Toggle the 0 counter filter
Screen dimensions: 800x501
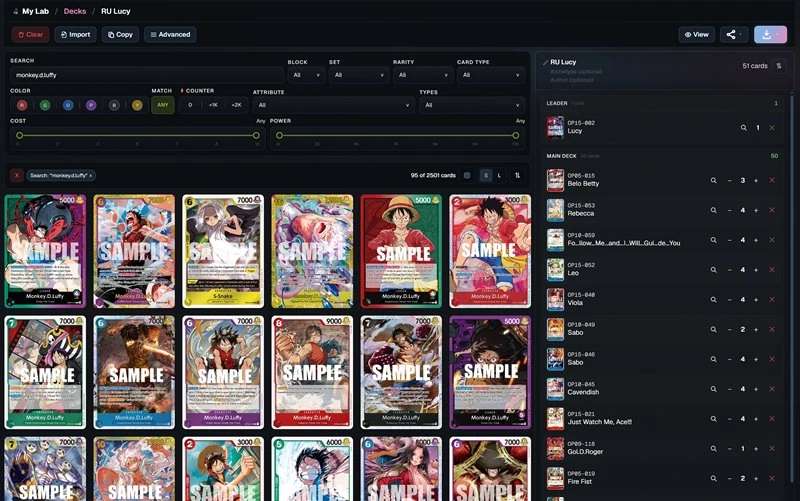(190, 105)
